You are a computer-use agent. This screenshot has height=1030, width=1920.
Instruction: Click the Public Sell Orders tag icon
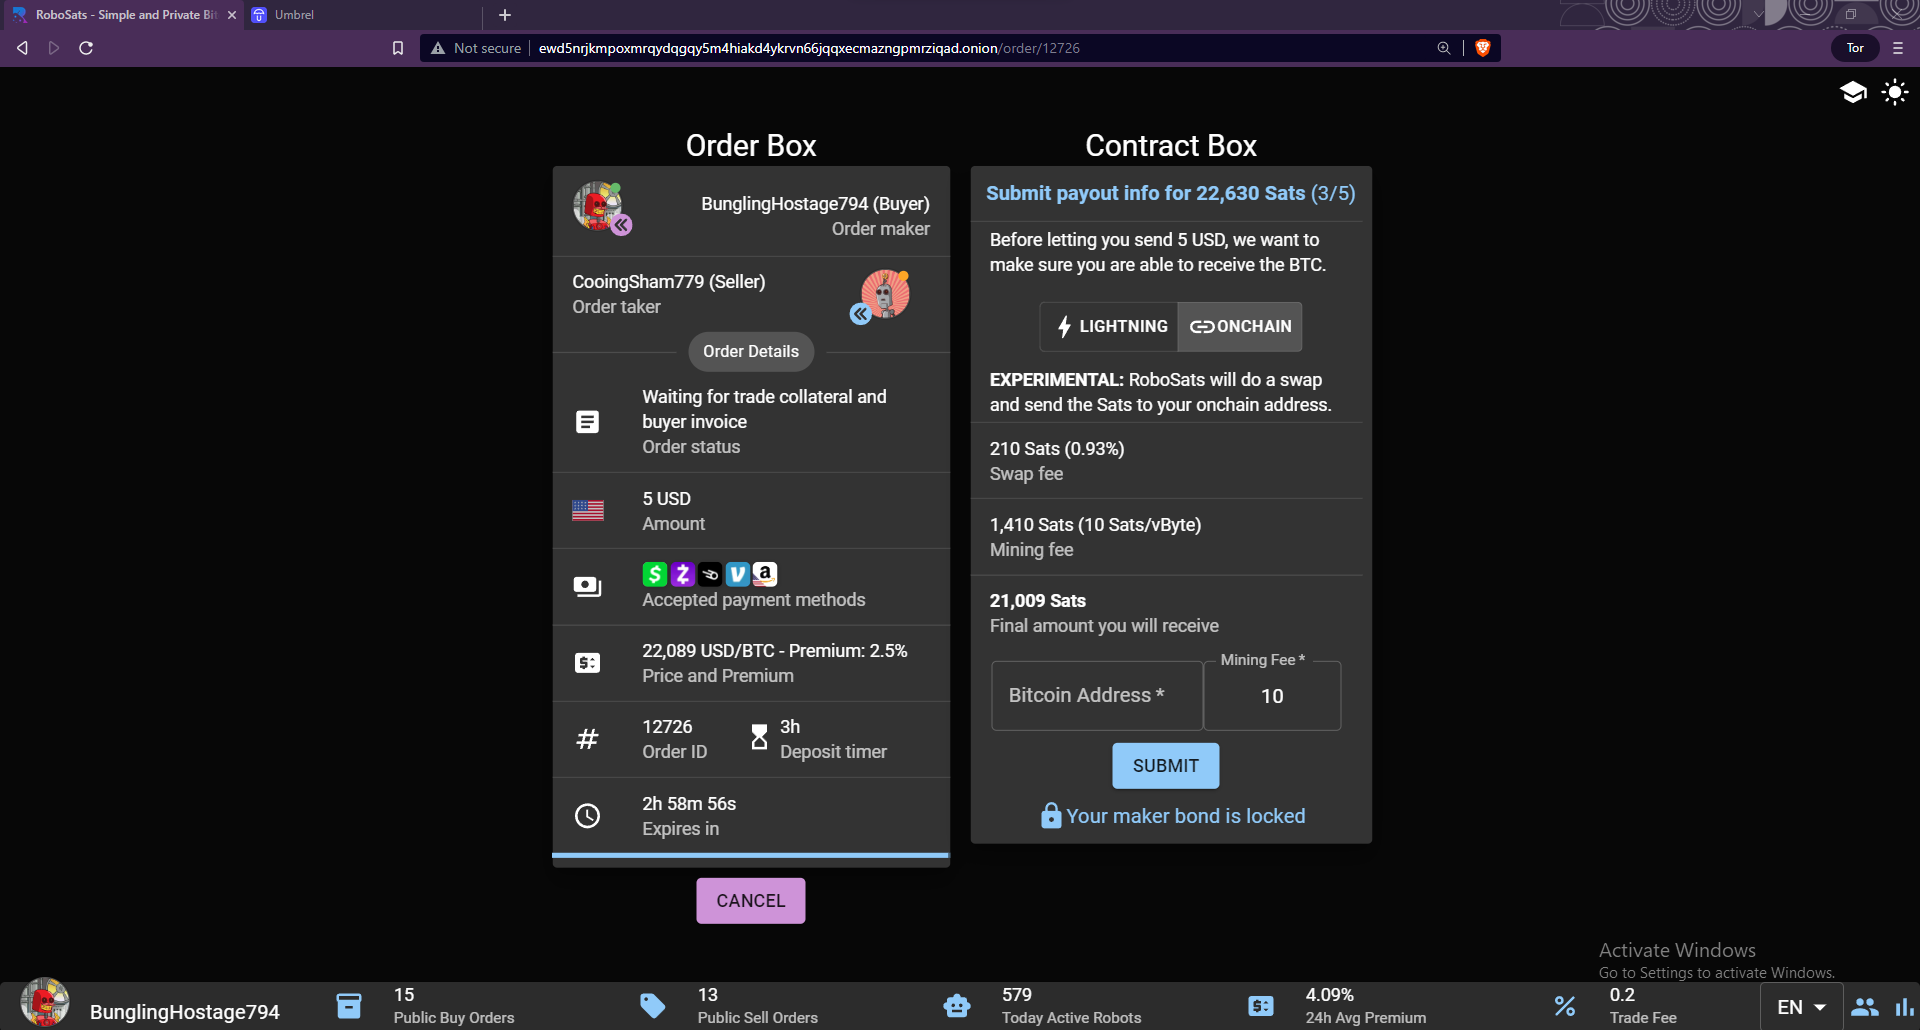click(653, 1006)
